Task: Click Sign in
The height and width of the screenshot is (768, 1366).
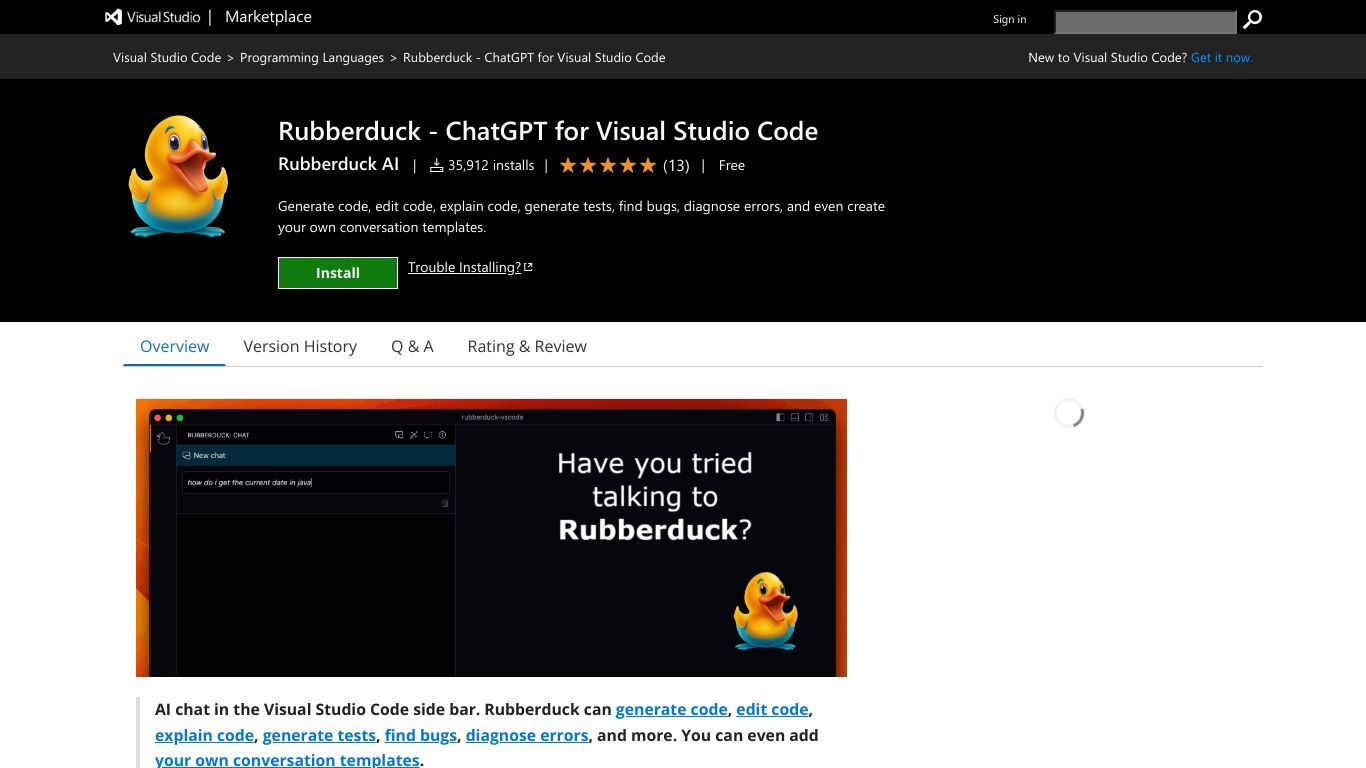Action: (1009, 19)
